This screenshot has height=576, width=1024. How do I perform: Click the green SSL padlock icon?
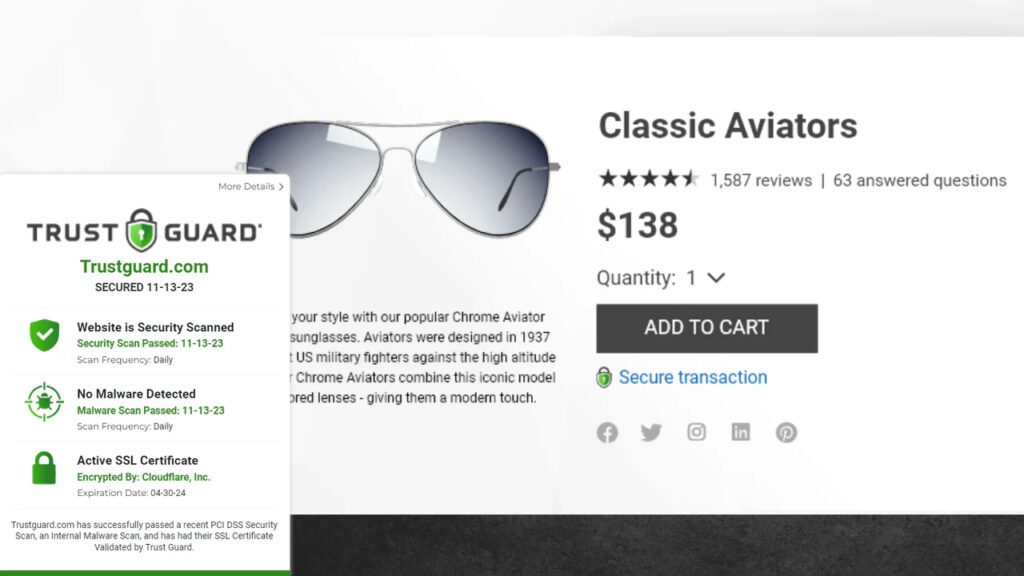pyautogui.click(x=44, y=468)
